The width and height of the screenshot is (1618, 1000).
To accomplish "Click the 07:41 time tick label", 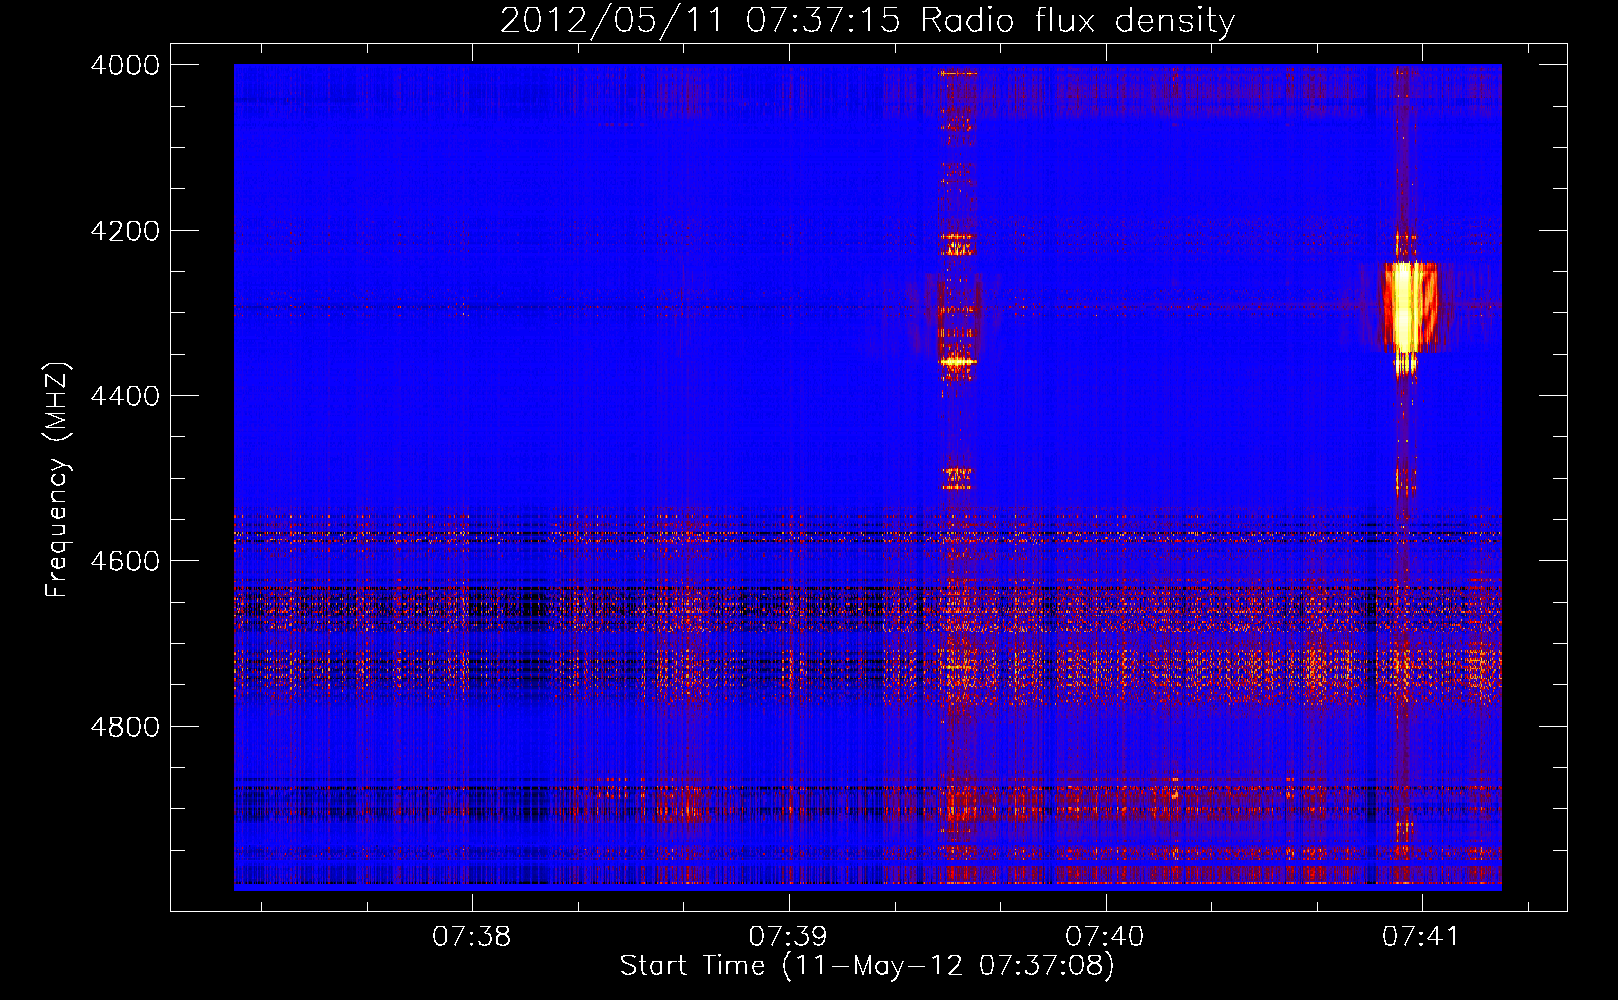I will coord(1421,936).
